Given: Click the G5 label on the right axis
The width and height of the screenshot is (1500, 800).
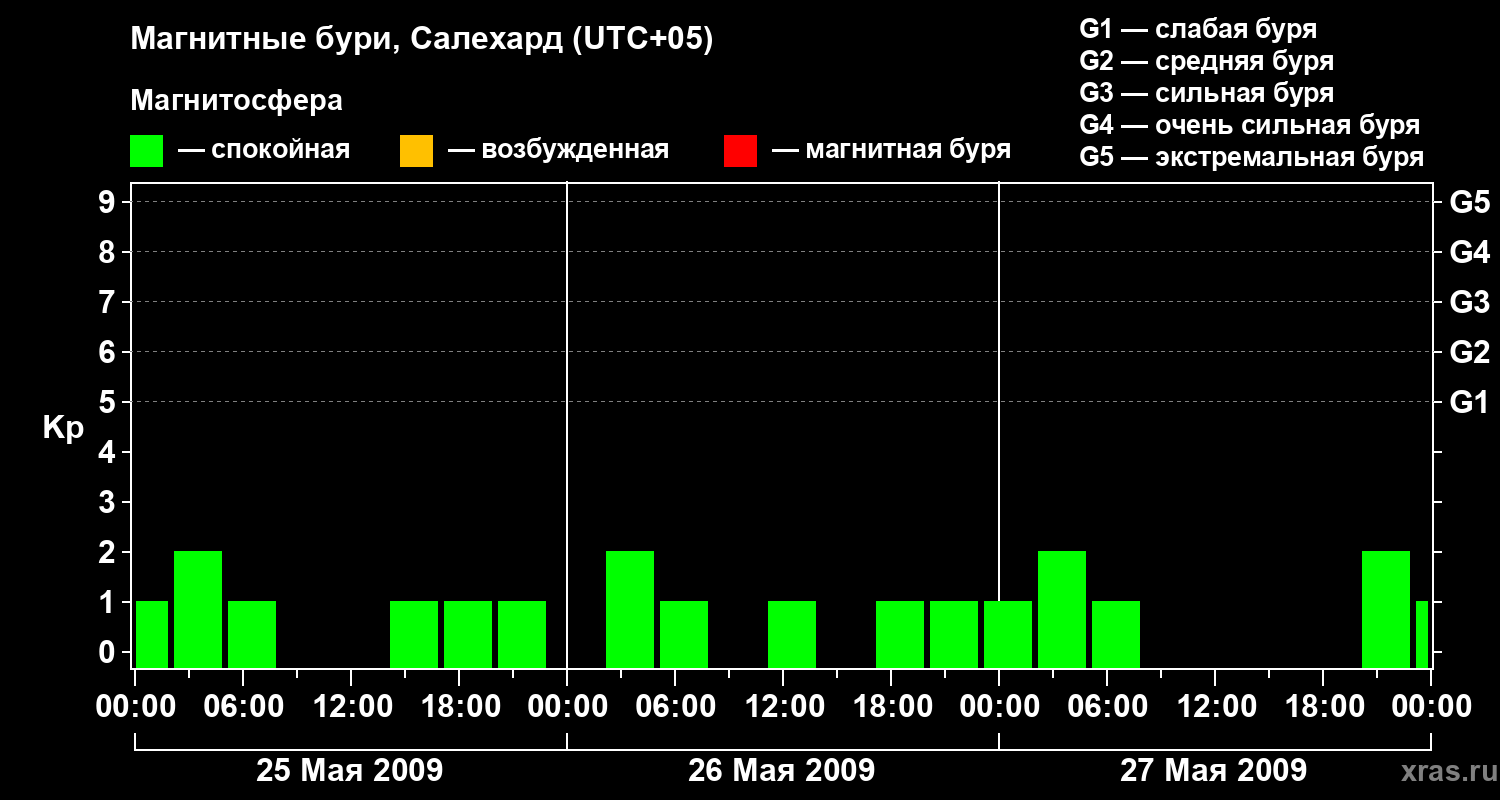Looking at the screenshot, I should tap(1469, 202).
